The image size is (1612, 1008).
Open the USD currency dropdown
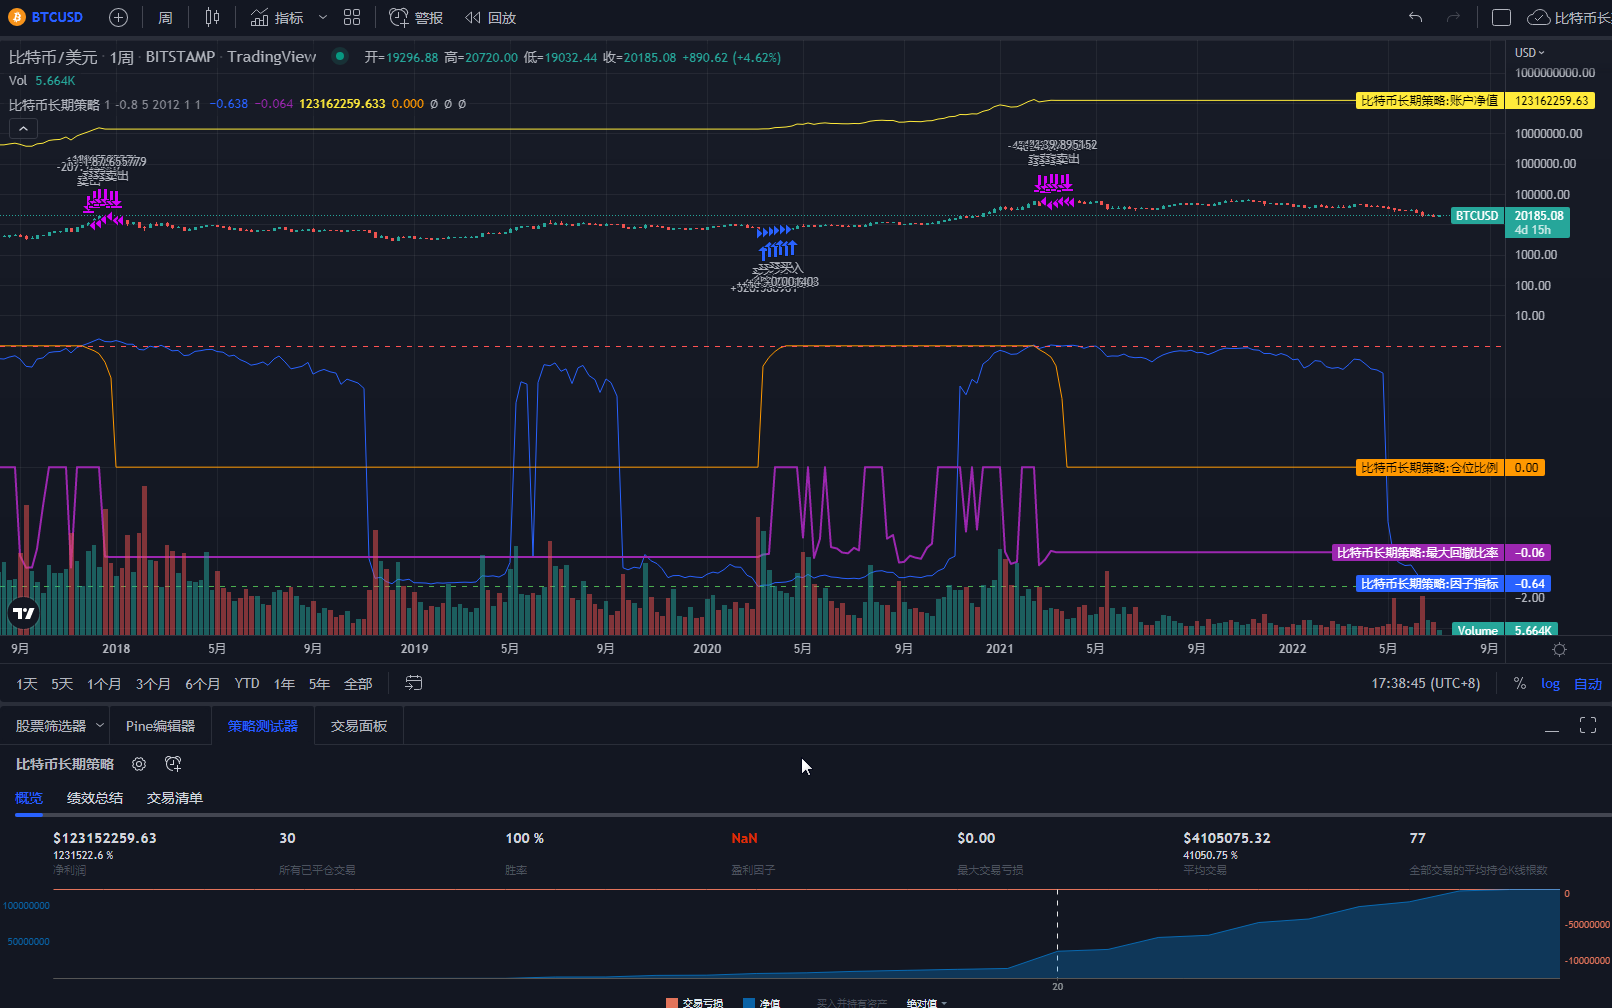click(x=1529, y=52)
